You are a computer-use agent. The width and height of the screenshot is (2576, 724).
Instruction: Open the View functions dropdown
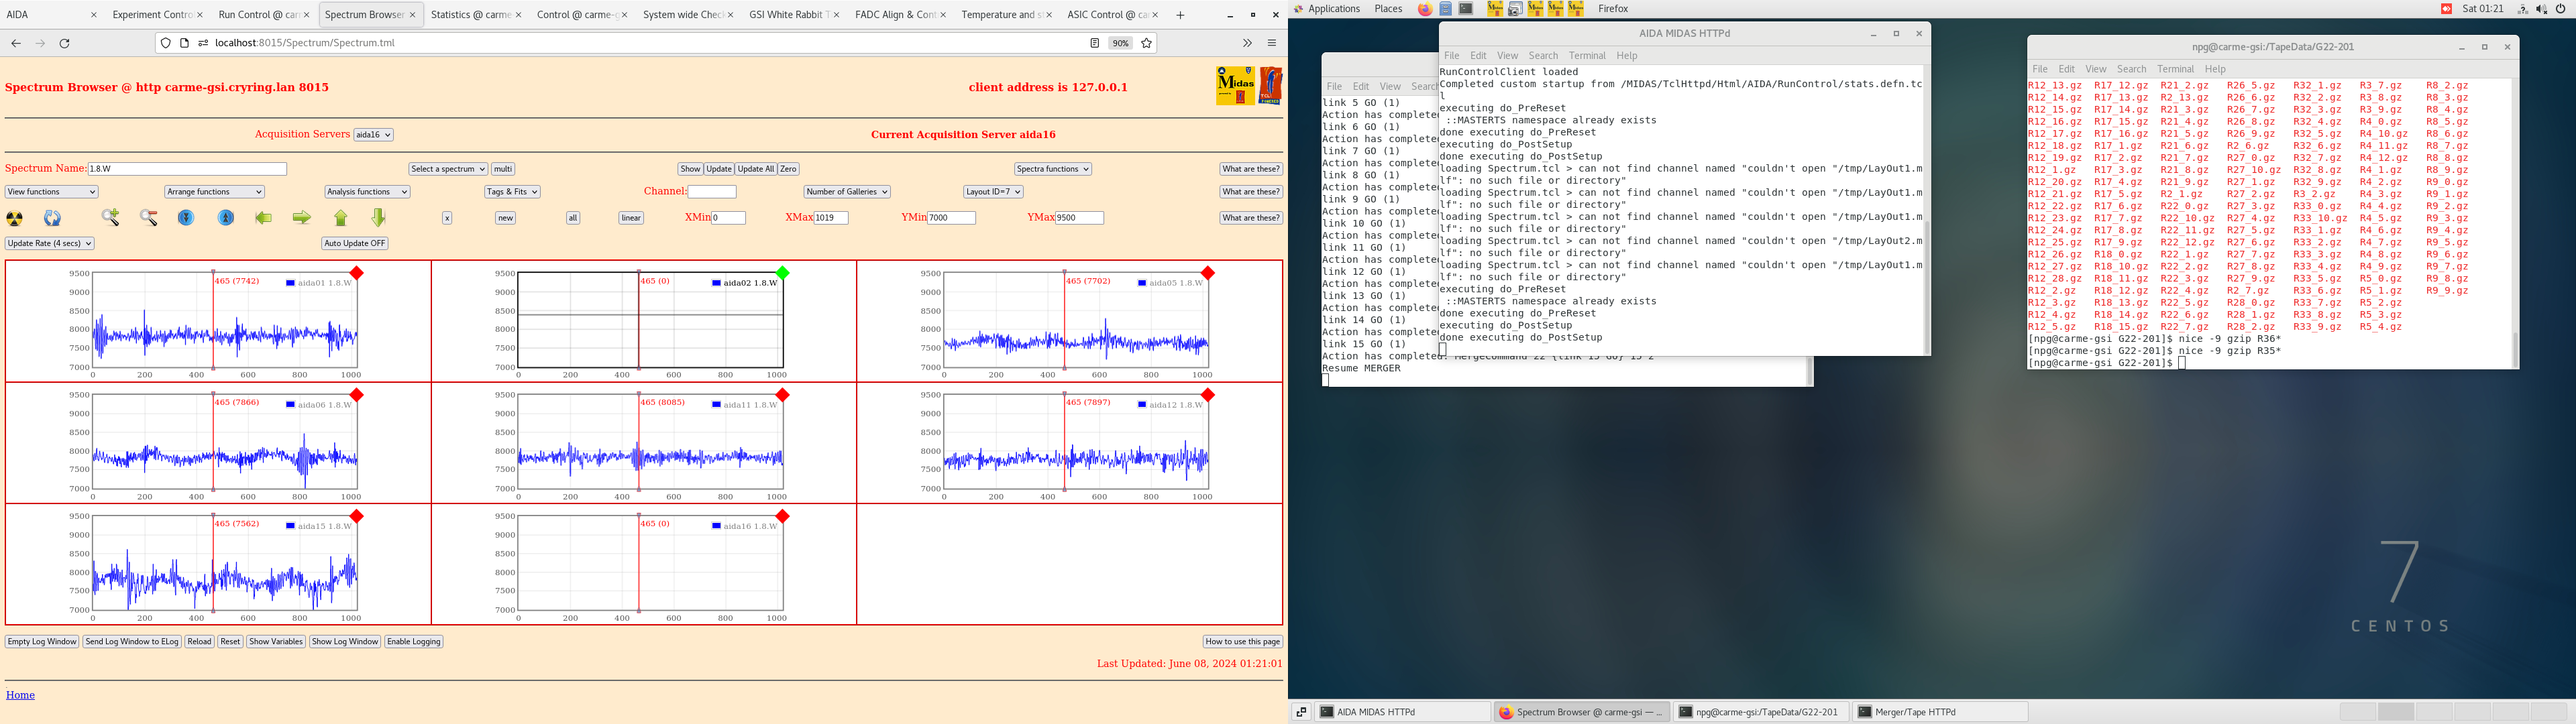[51, 192]
